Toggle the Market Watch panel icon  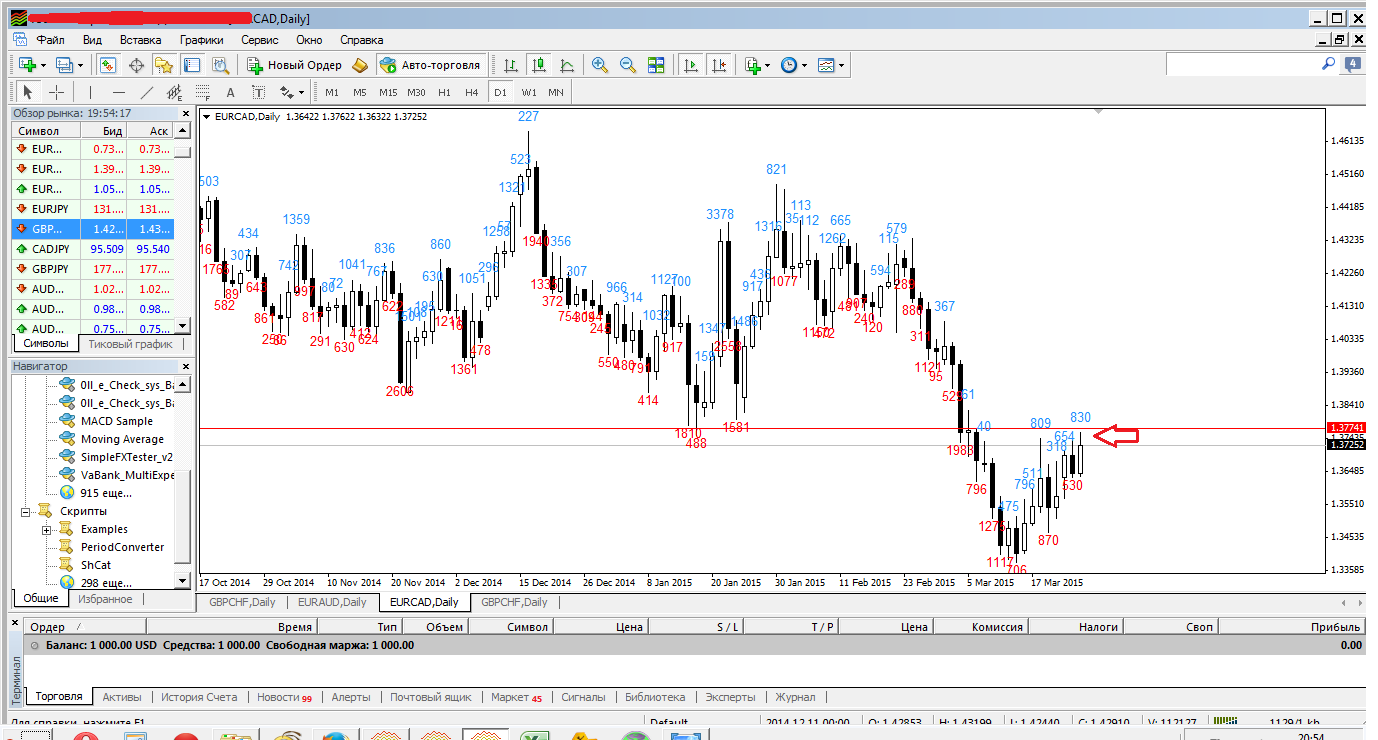[108, 65]
